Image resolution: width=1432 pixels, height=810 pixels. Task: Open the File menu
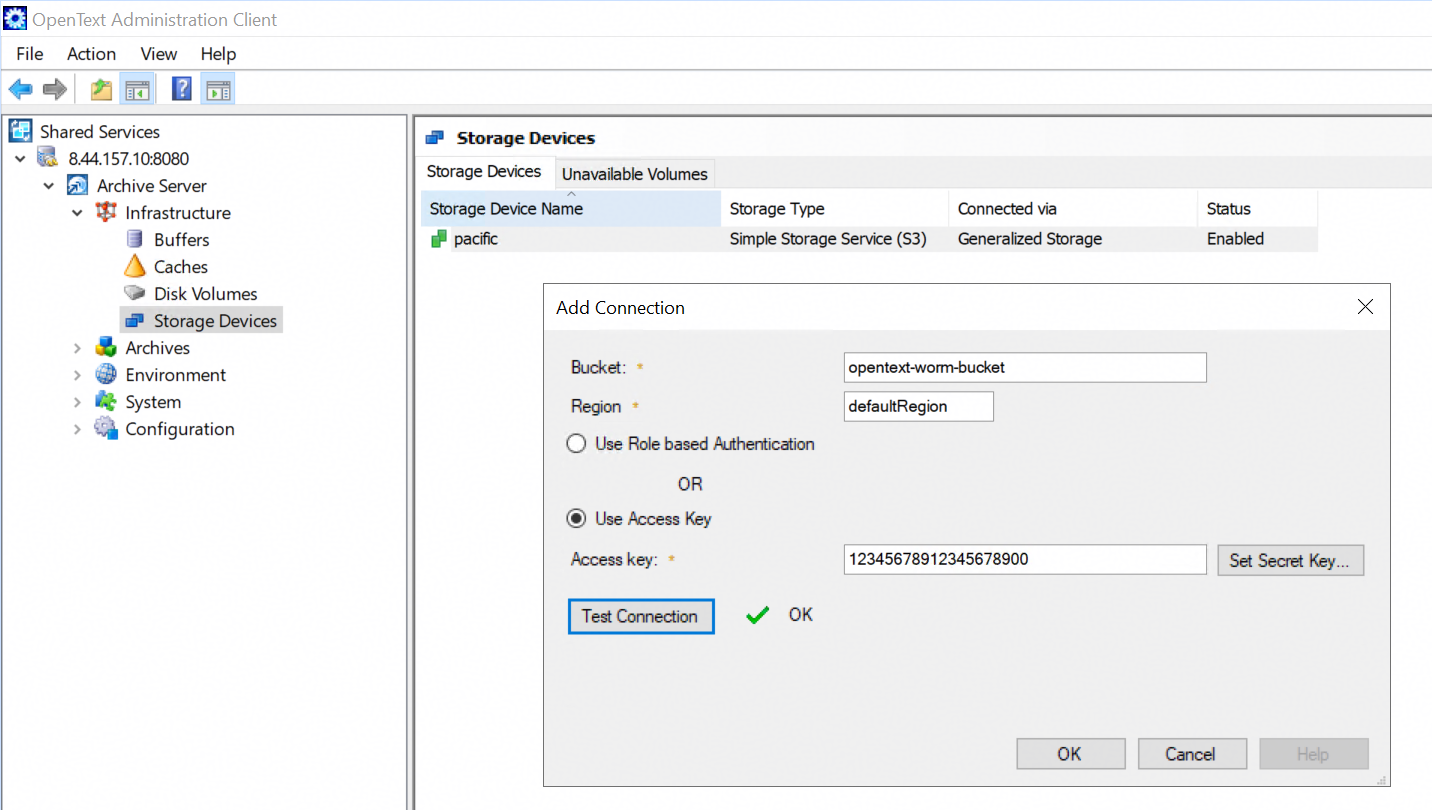(30, 54)
